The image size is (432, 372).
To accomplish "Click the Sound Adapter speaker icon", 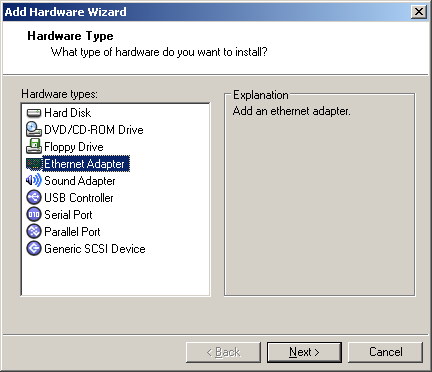I will pos(34,181).
